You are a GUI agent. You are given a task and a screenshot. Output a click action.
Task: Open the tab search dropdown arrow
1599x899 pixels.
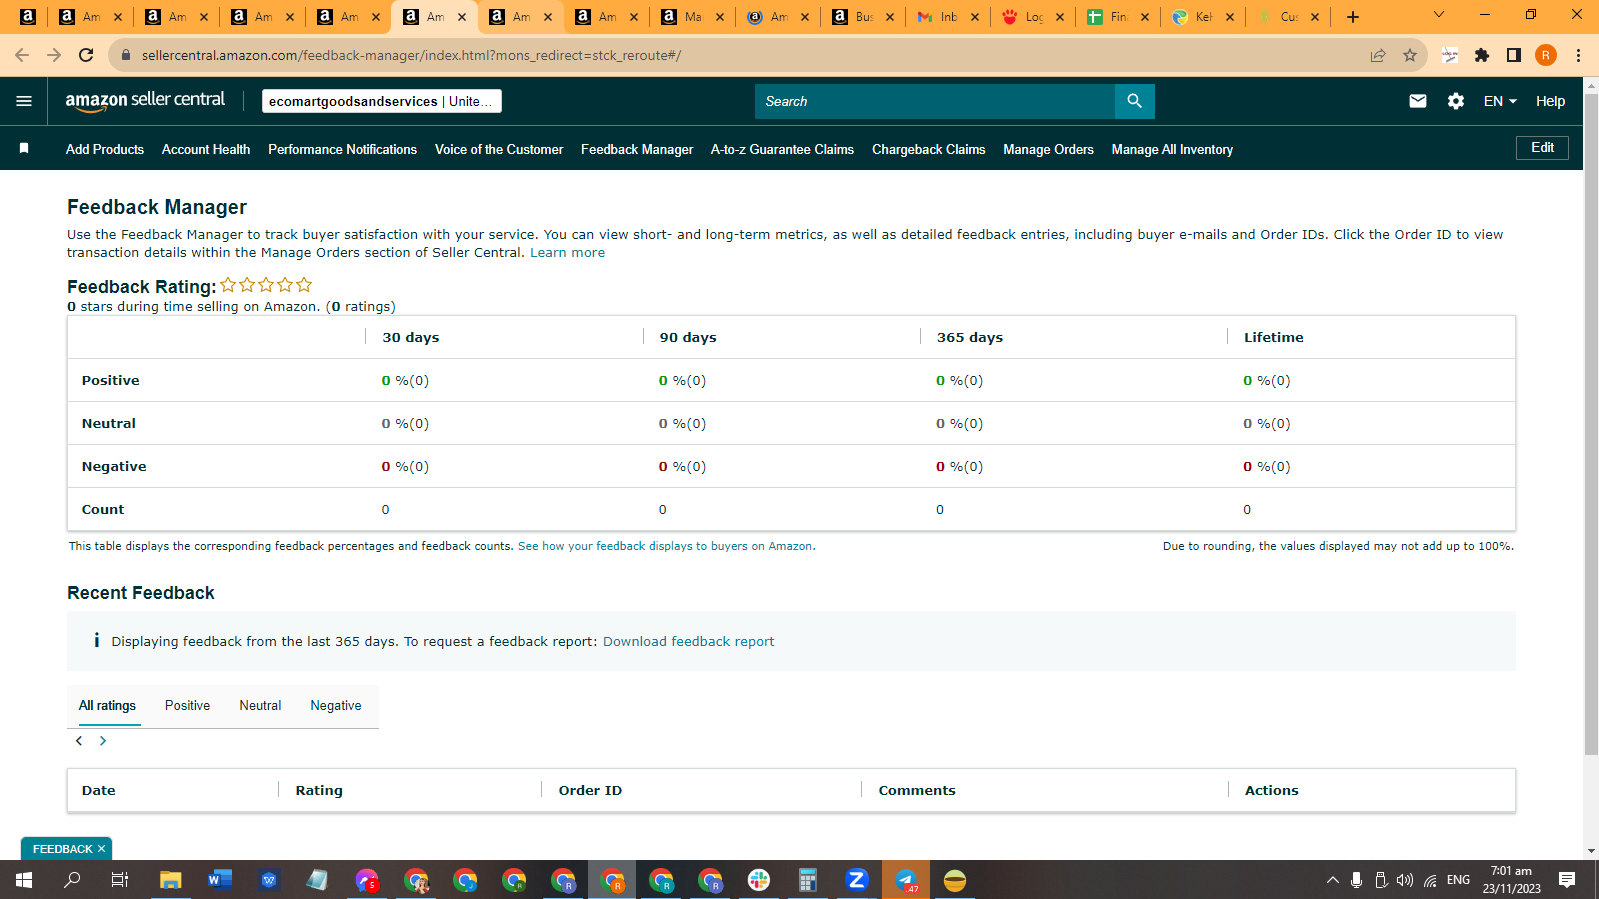1439,15
